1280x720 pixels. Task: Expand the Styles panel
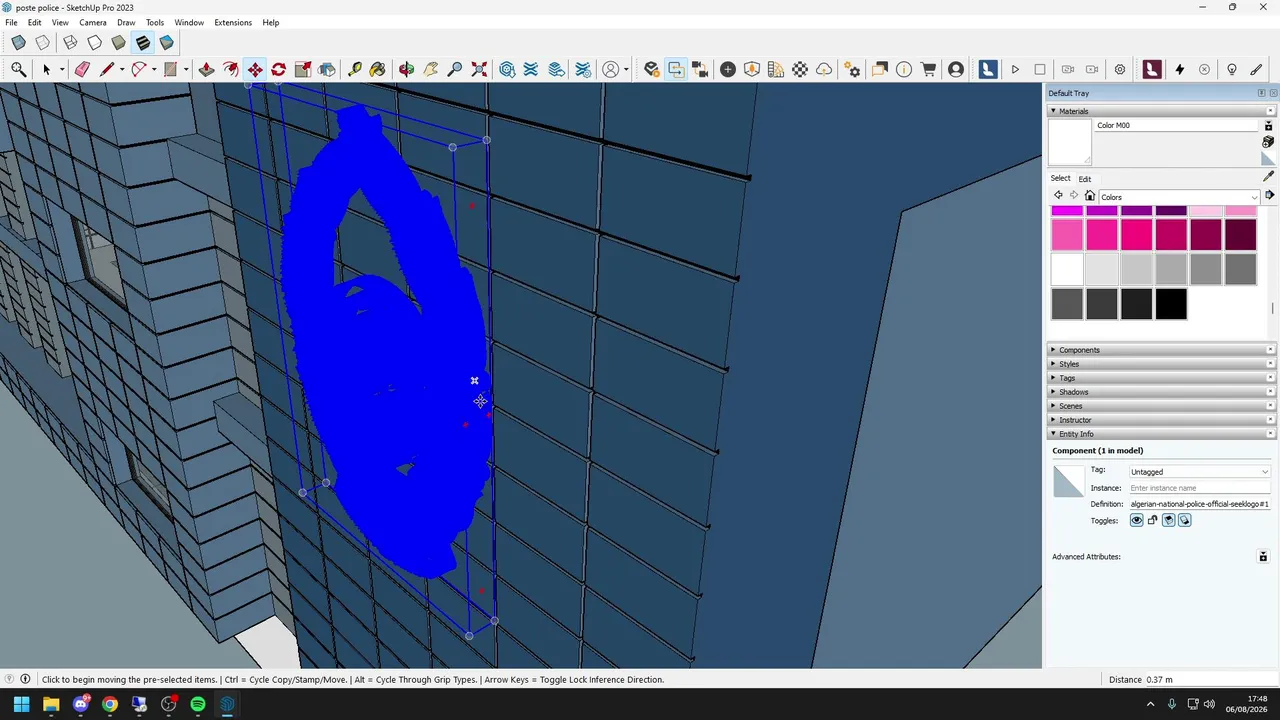(x=1161, y=364)
